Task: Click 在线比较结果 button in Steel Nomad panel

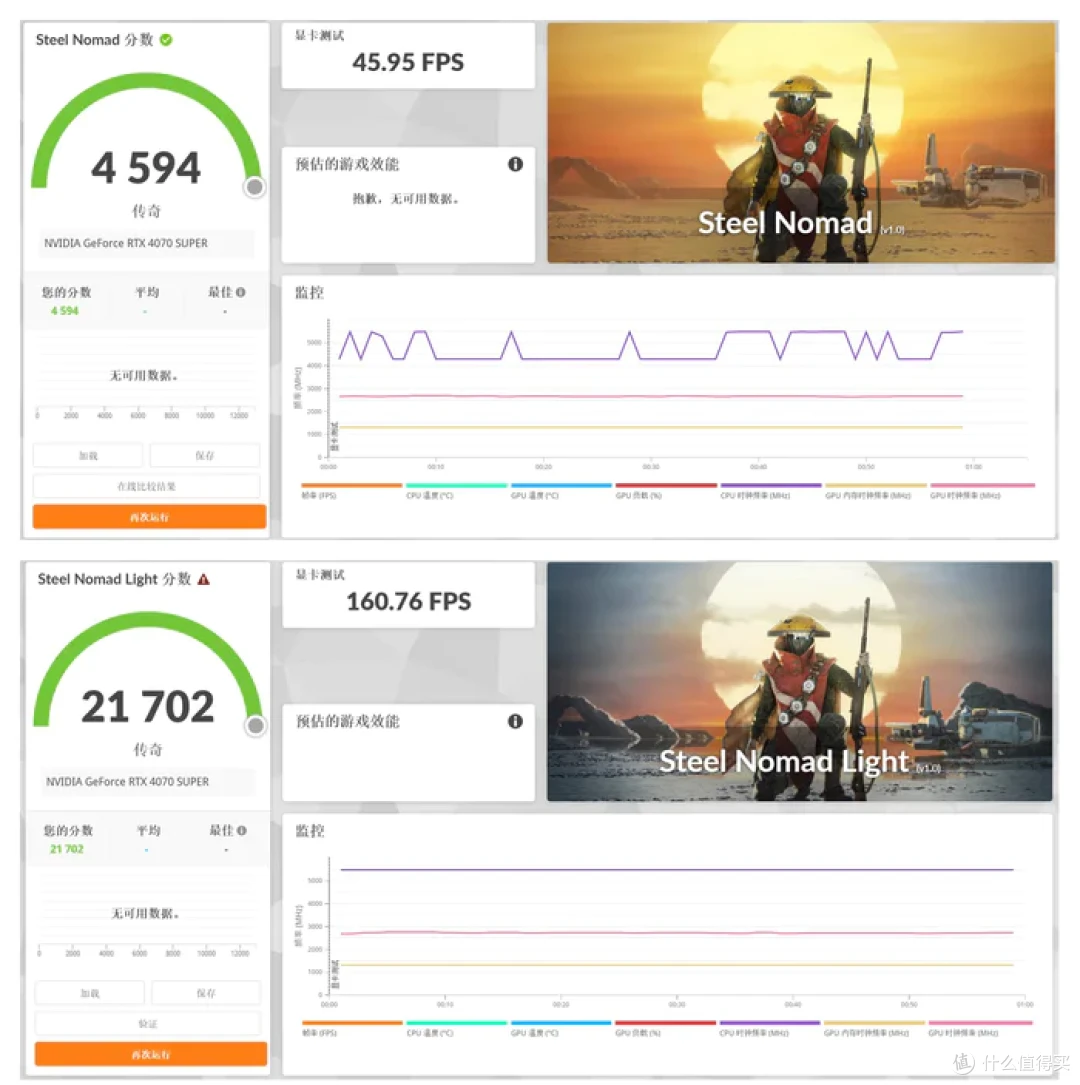Action: (147, 486)
